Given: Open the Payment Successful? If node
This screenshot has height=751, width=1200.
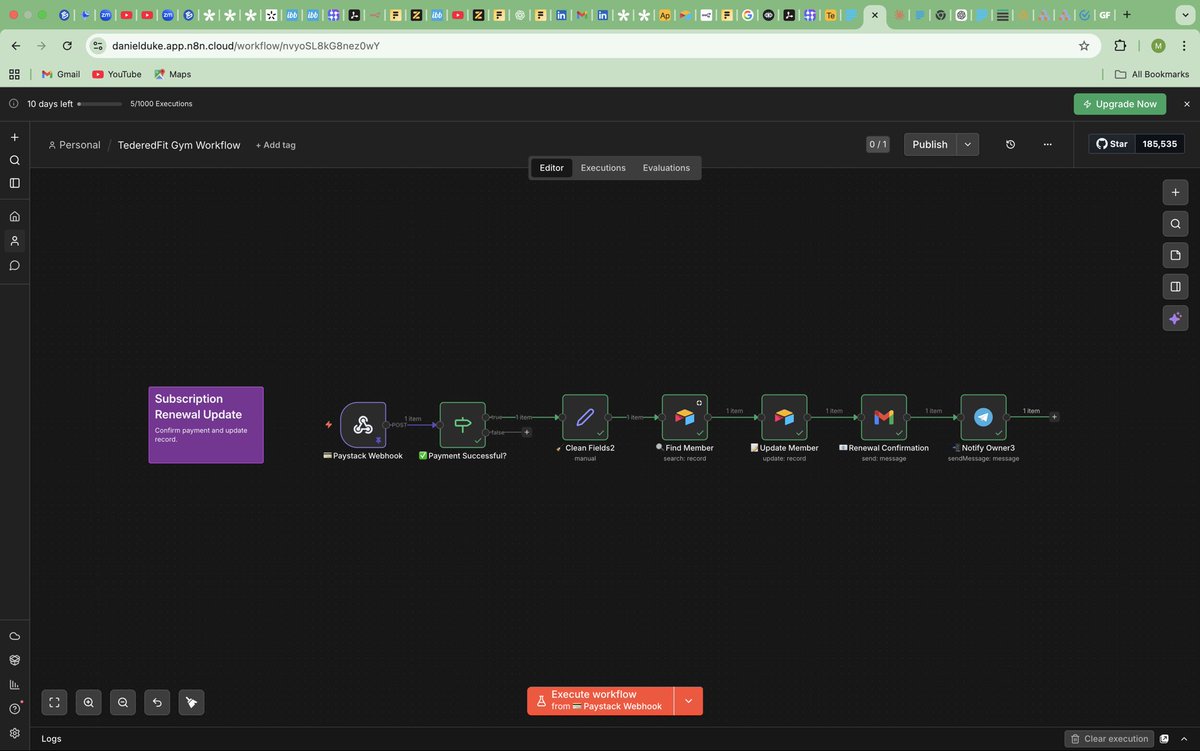Looking at the screenshot, I should coord(463,425).
